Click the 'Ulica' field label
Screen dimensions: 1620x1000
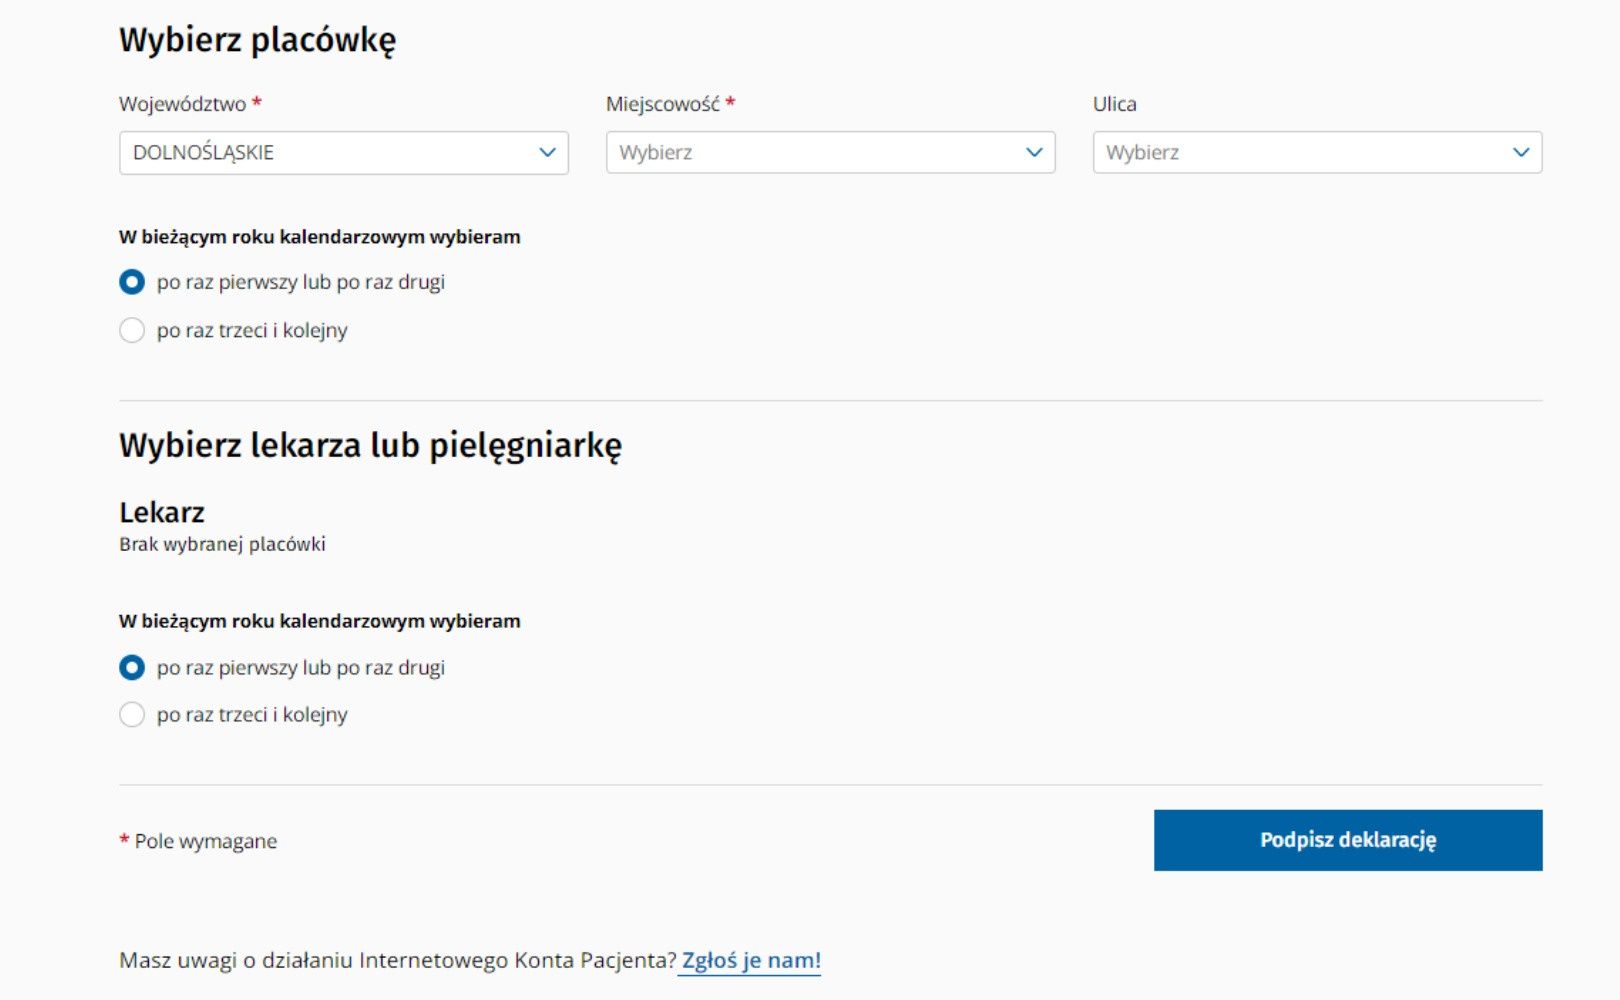[1115, 104]
